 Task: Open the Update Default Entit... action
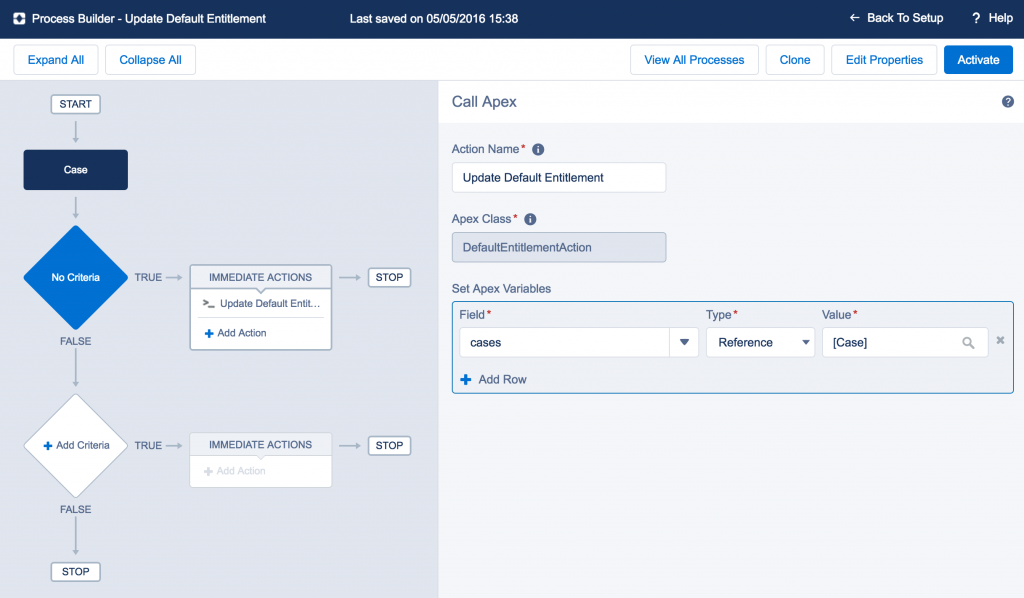(261, 304)
